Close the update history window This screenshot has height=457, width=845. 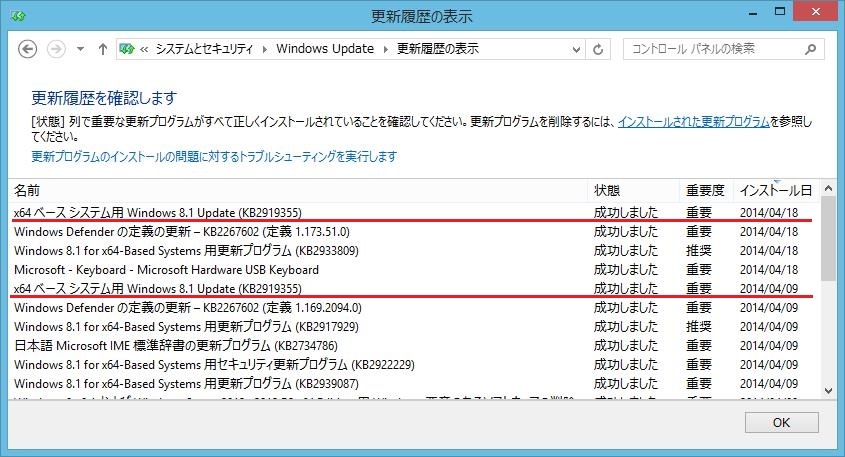pos(815,12)
